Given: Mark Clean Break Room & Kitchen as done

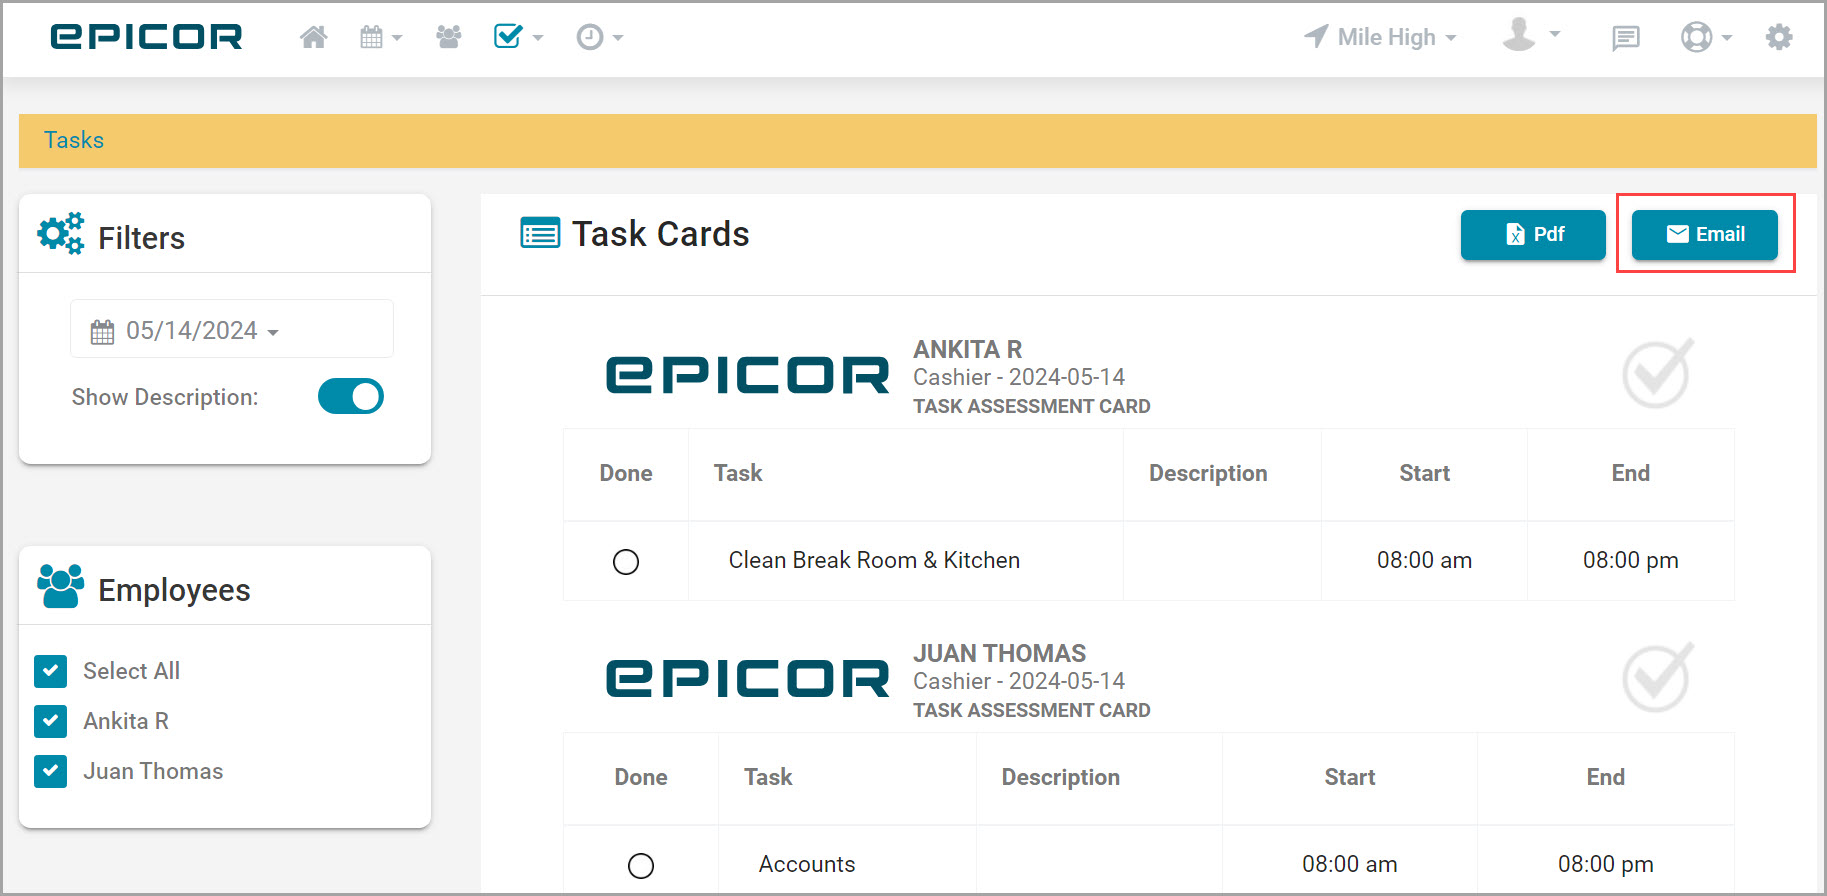Looking at the screenshot, I should (626, 561).
